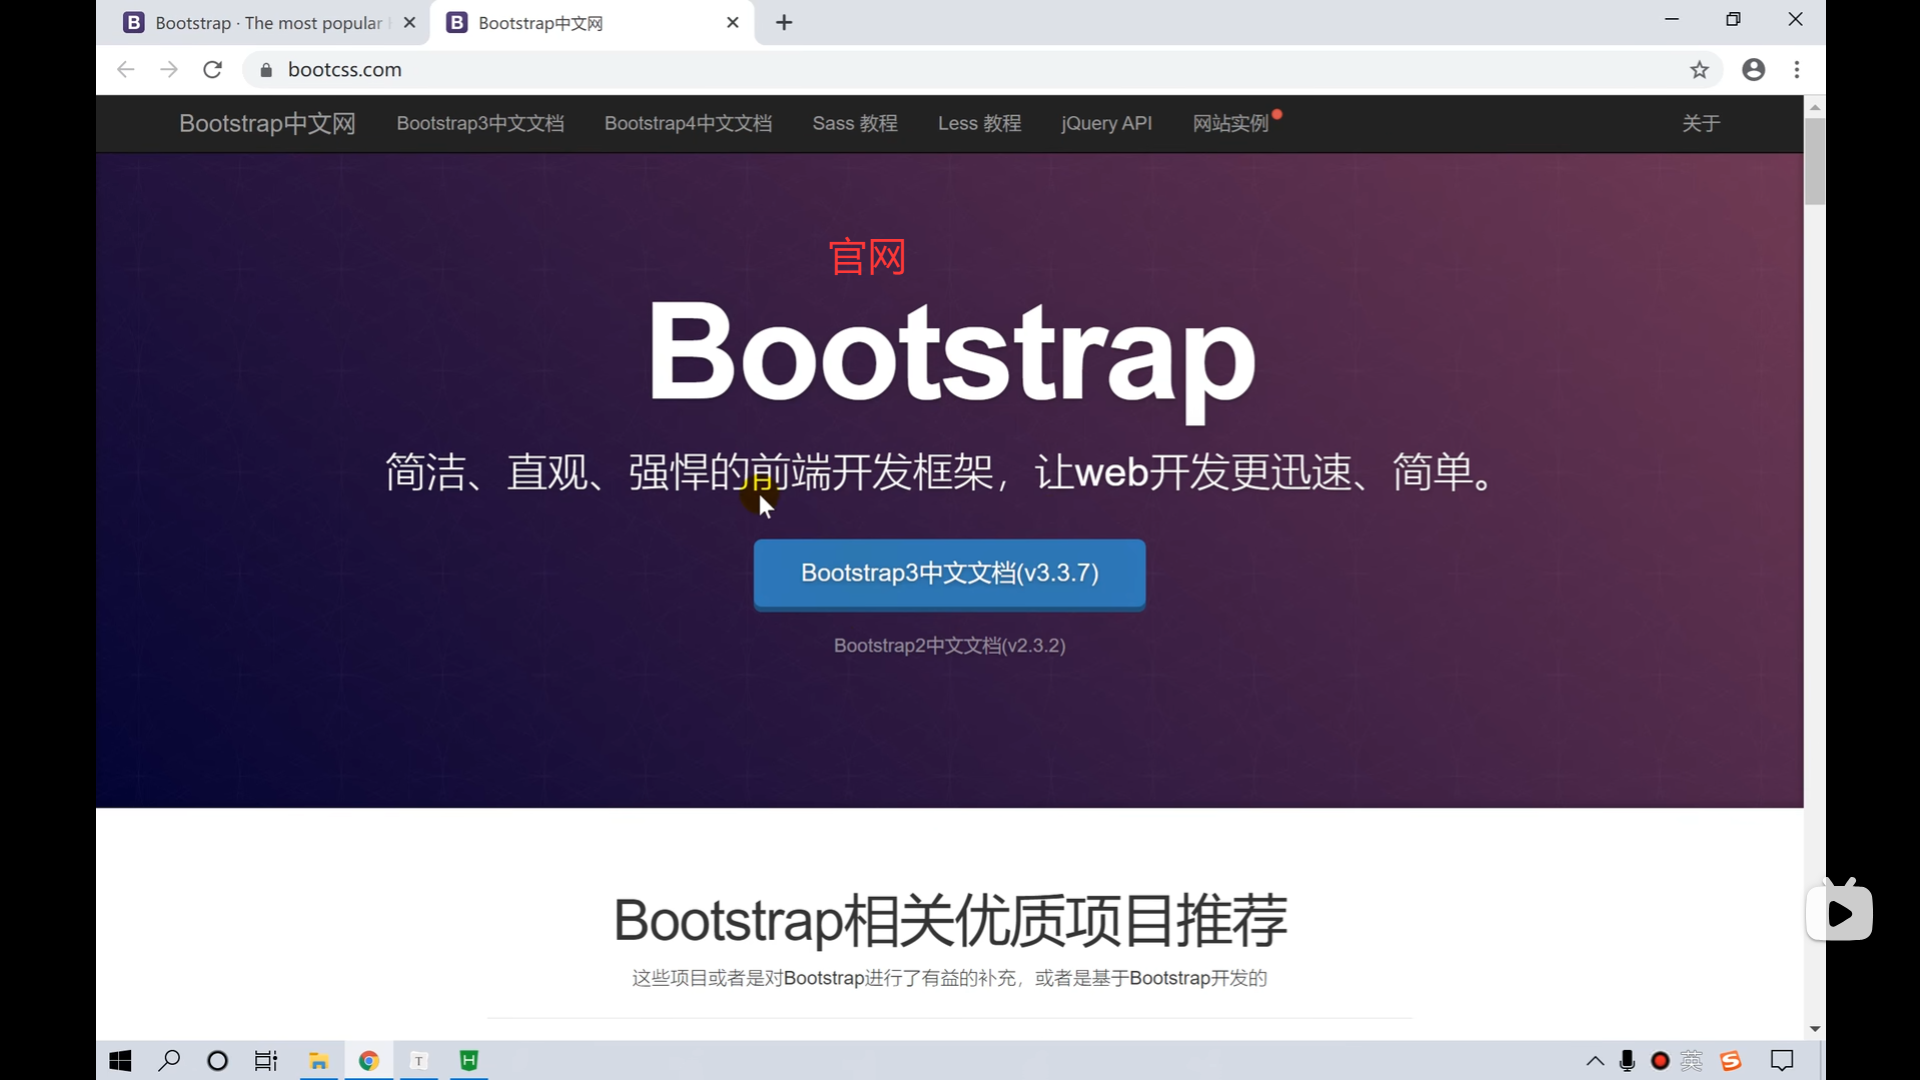Click the scrollbar down arrow
The width and height of the screenshot is (1920, 1080).
point(1814,1029)
